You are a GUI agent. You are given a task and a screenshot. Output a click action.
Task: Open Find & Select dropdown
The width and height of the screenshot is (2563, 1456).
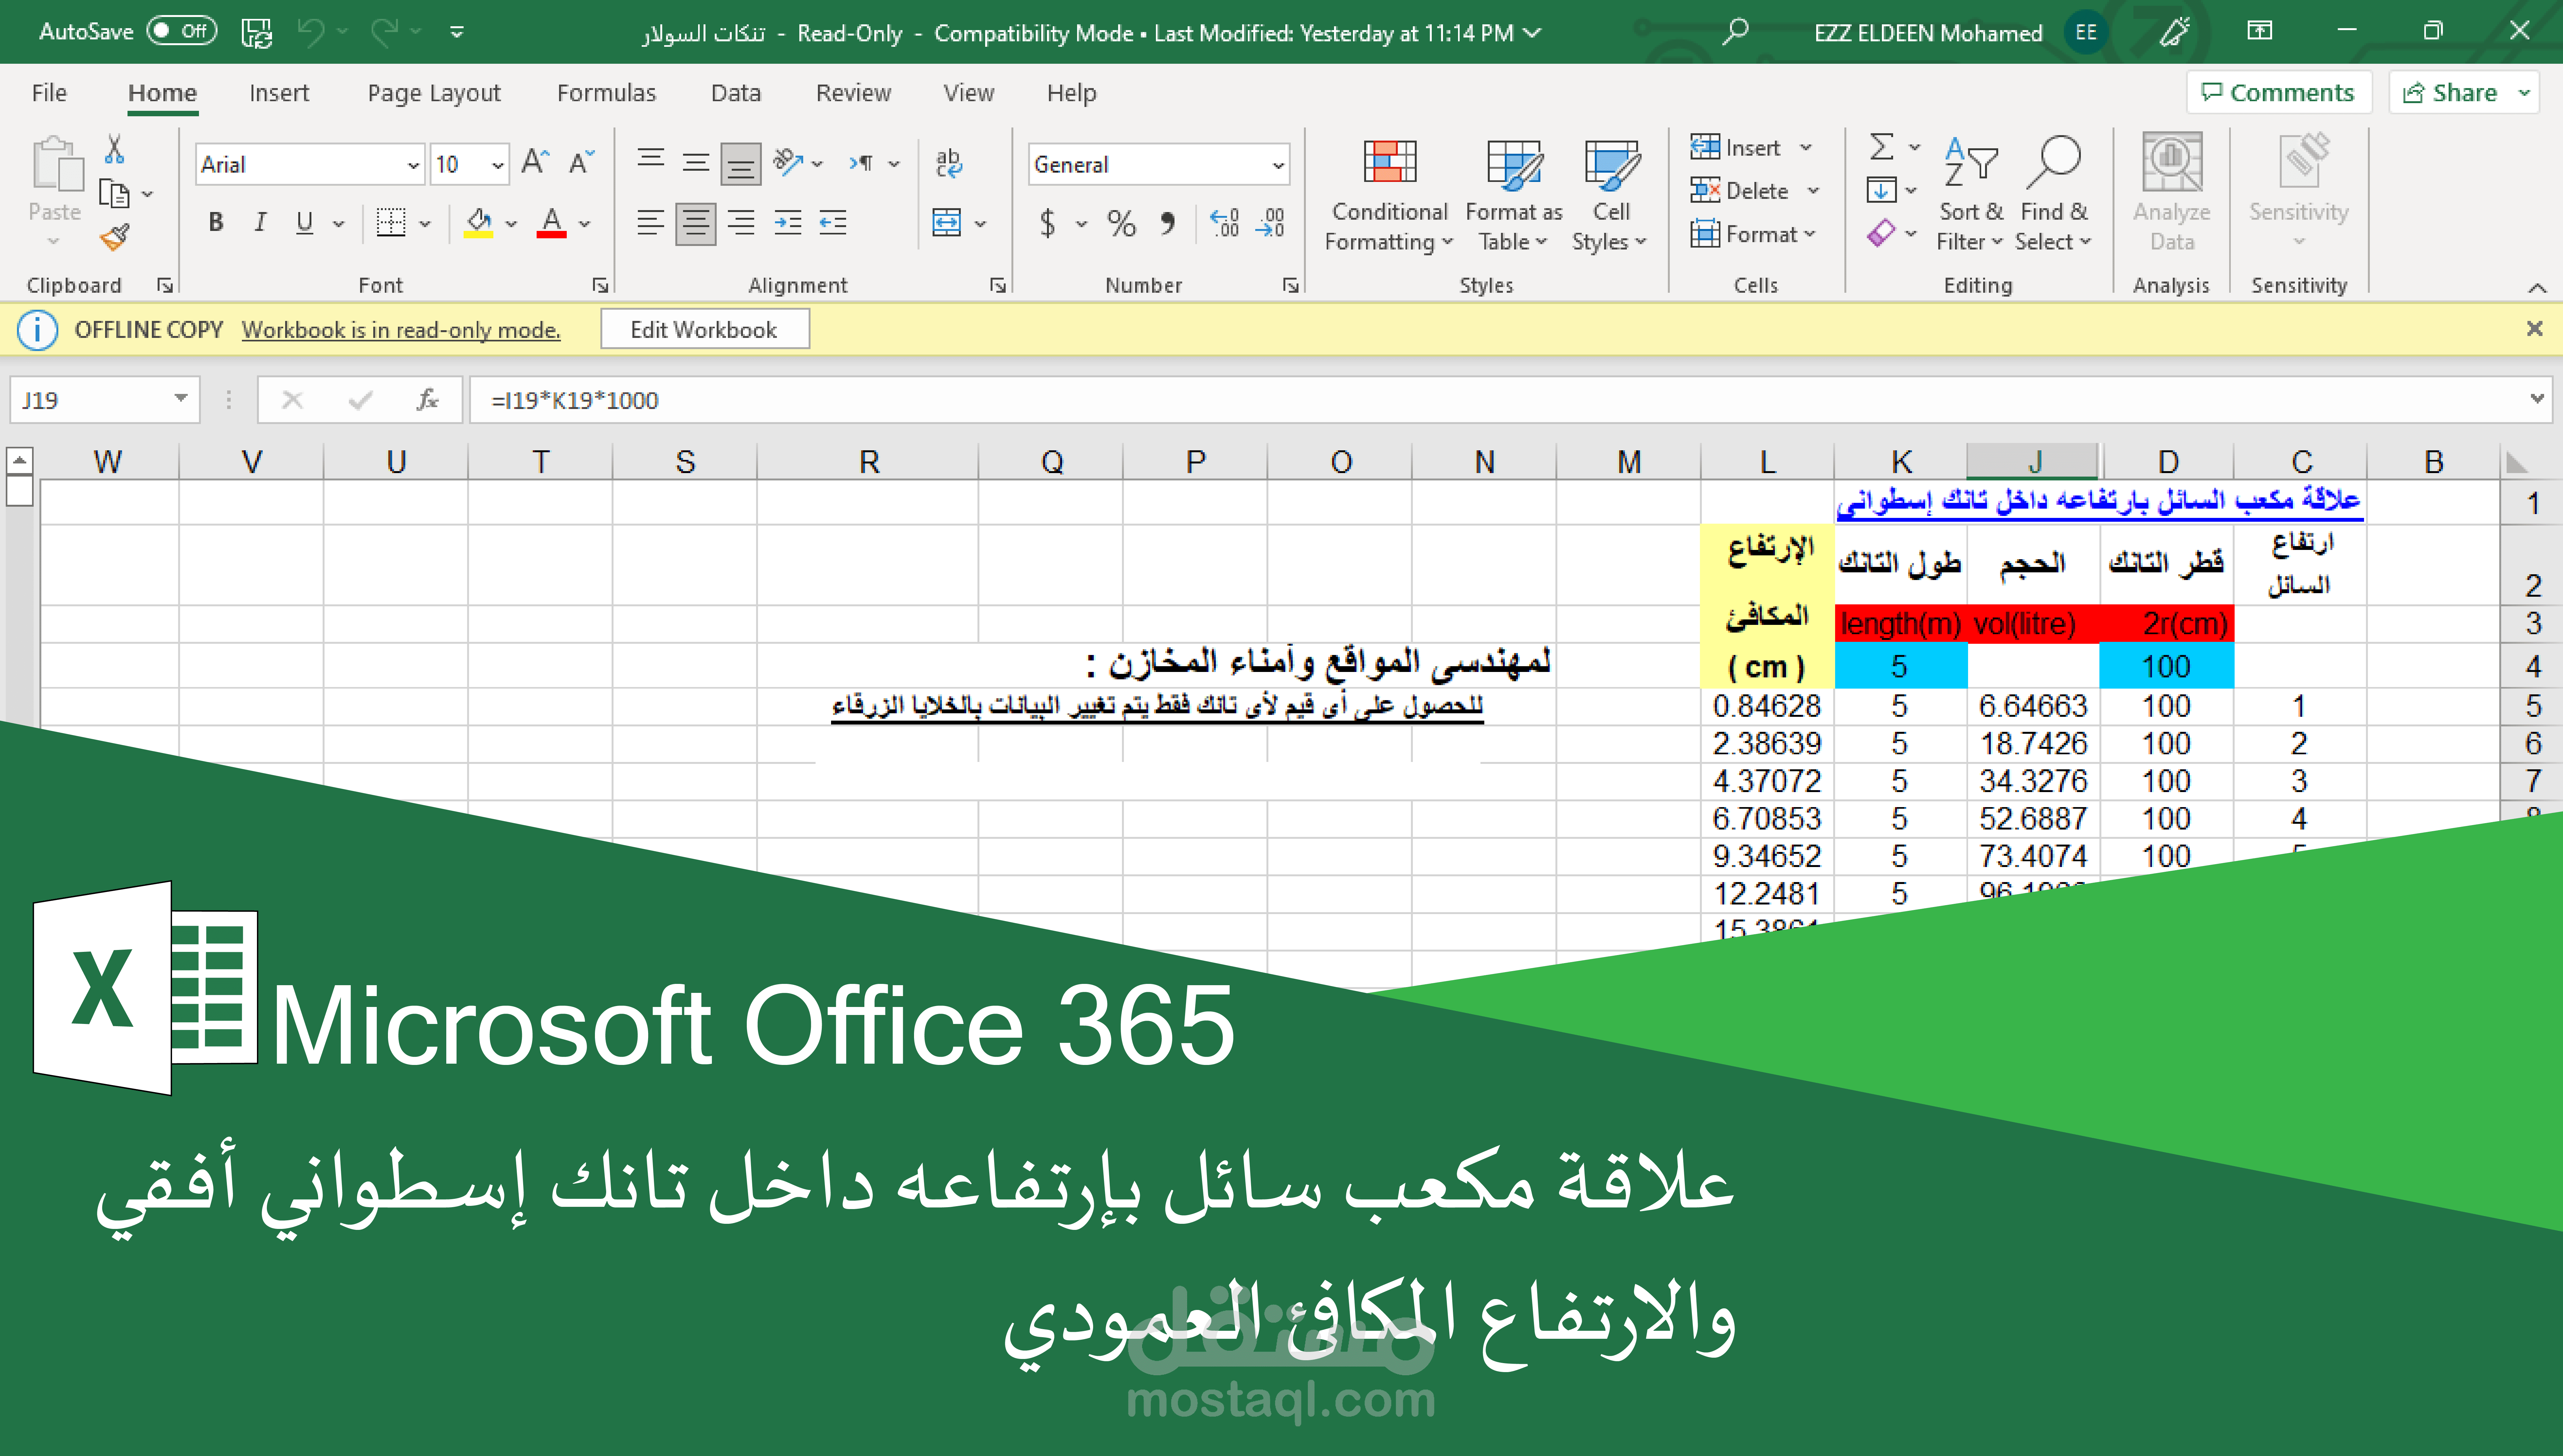2053,195
